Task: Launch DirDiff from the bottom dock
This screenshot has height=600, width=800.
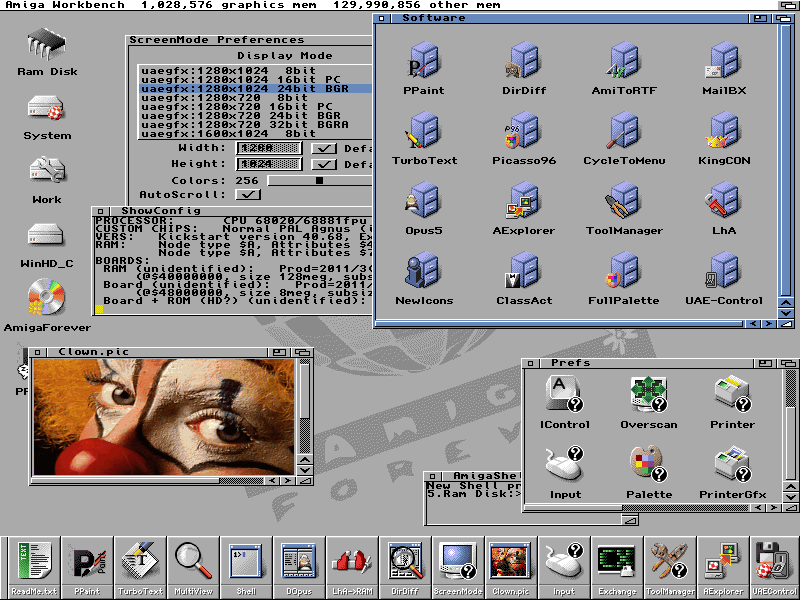Action: pos(405,567)
